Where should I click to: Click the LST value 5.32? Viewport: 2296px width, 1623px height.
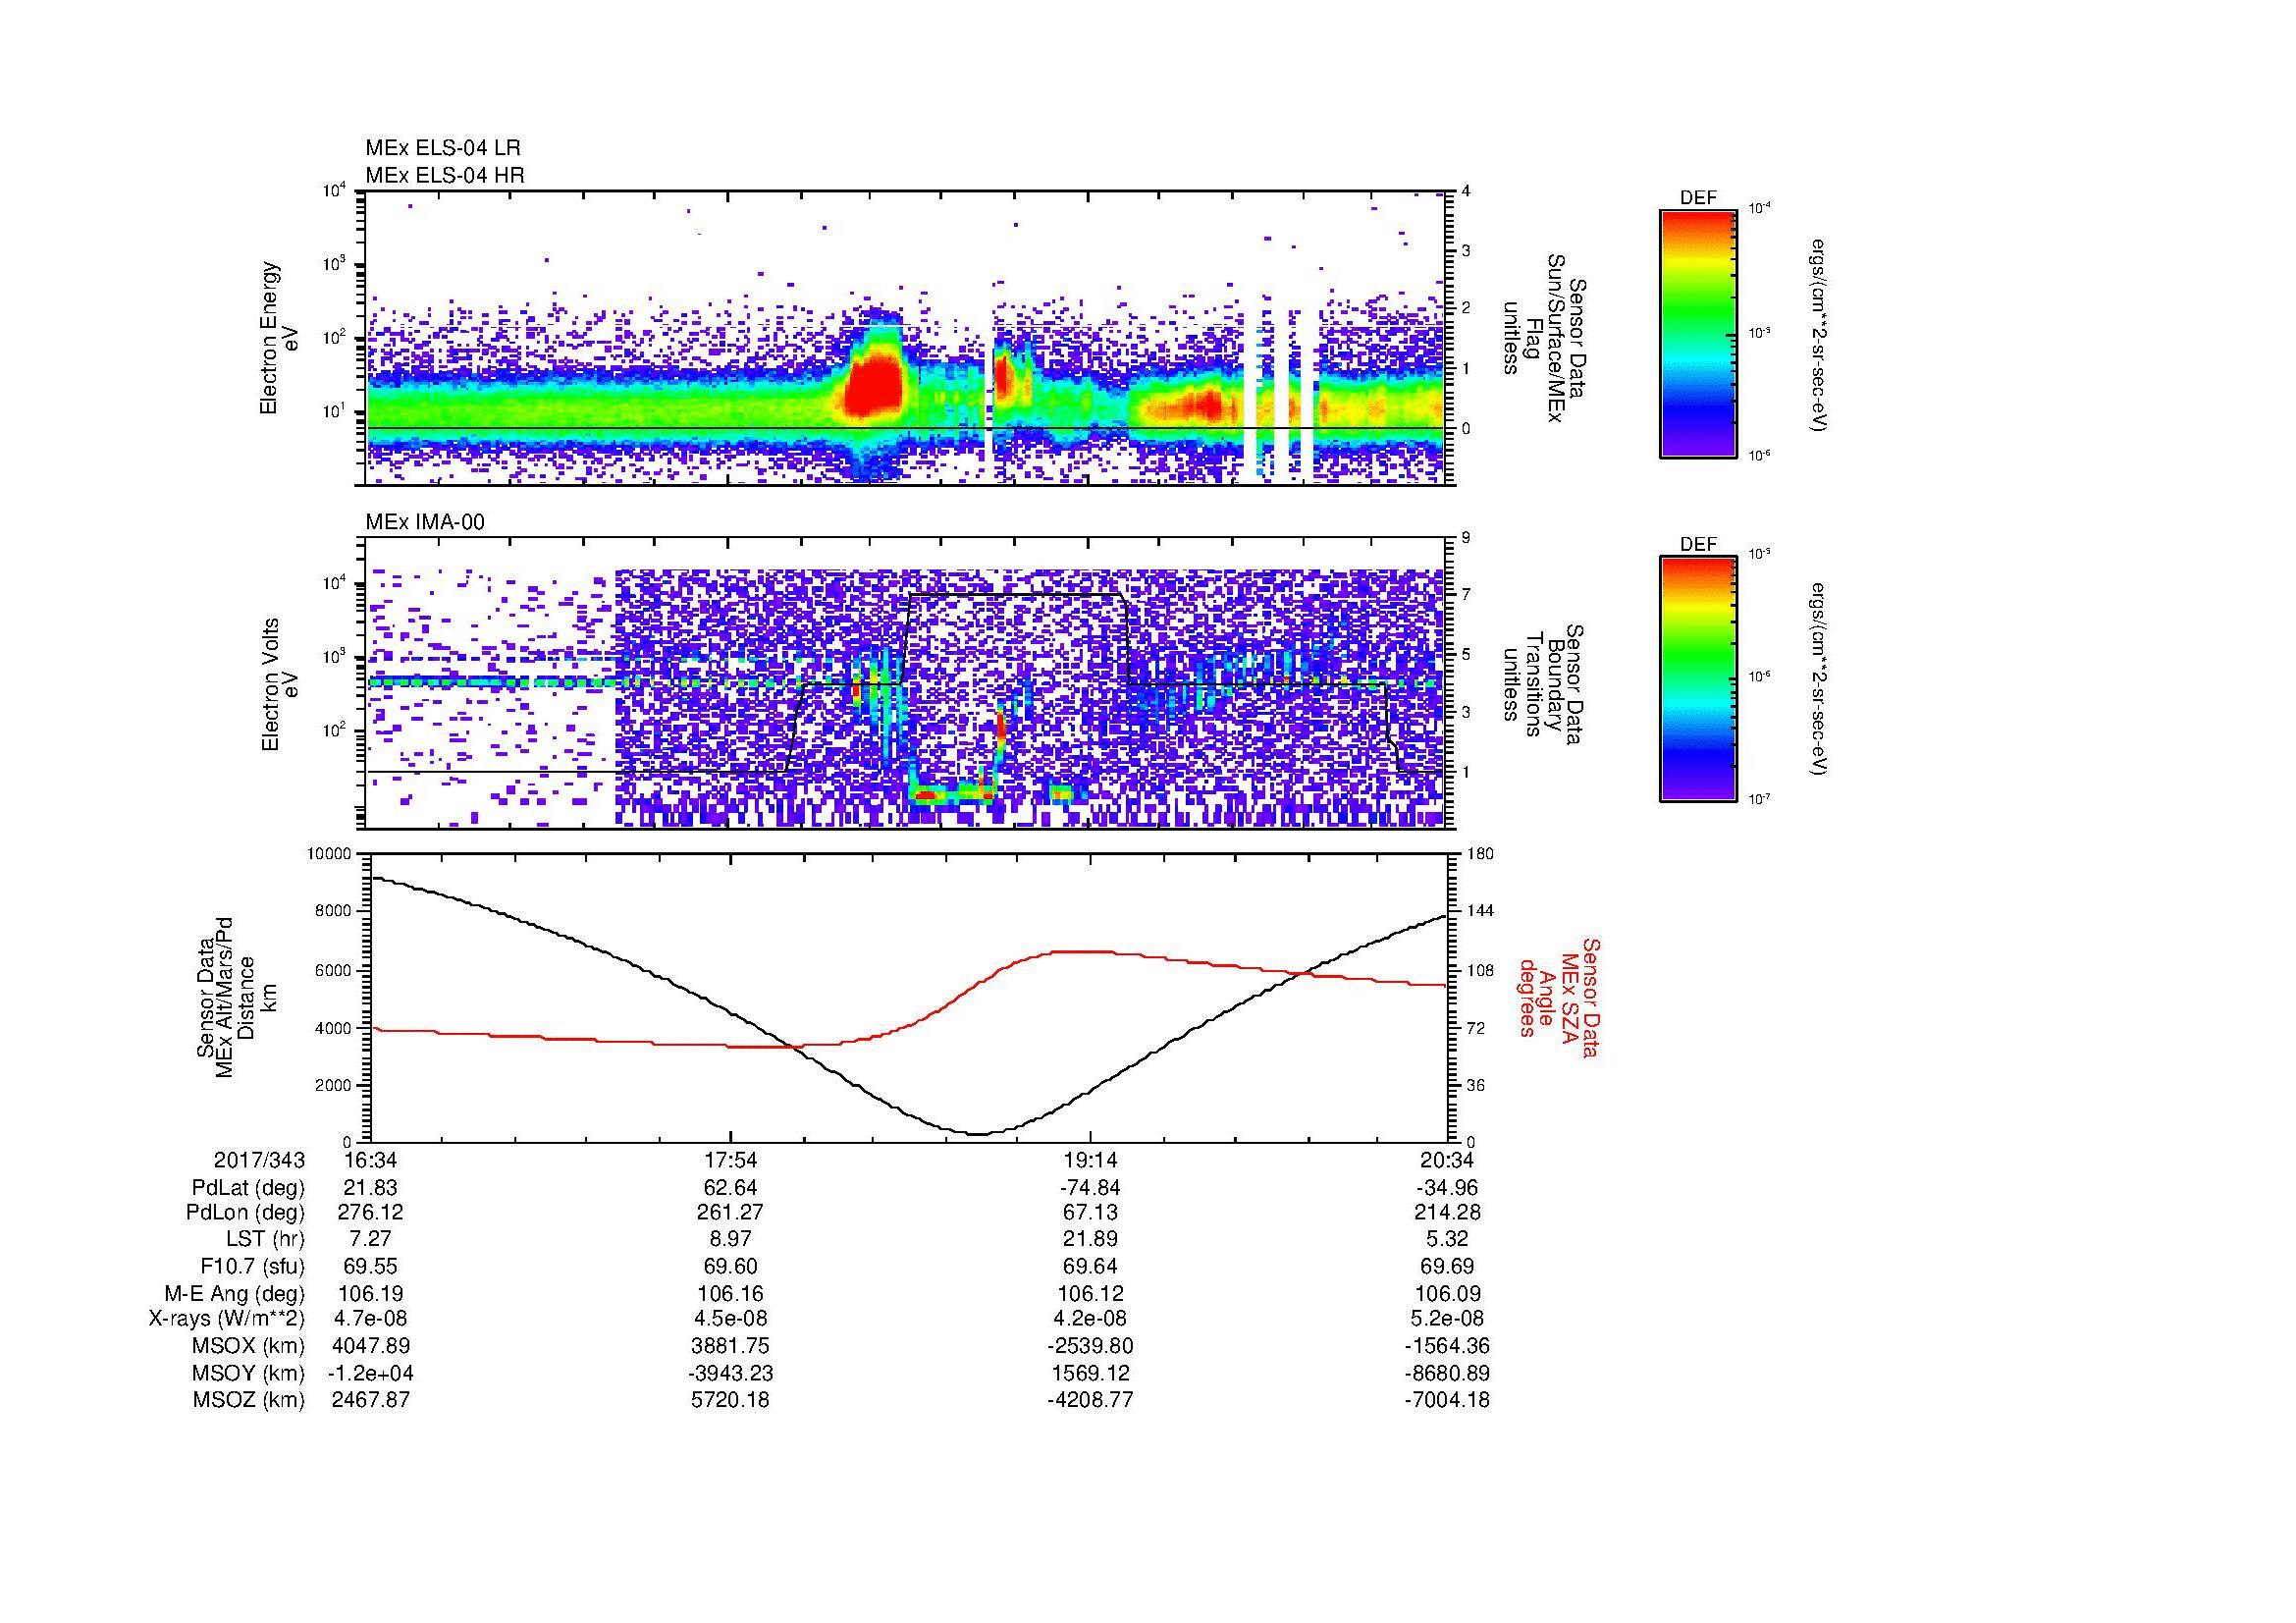1448,1239
